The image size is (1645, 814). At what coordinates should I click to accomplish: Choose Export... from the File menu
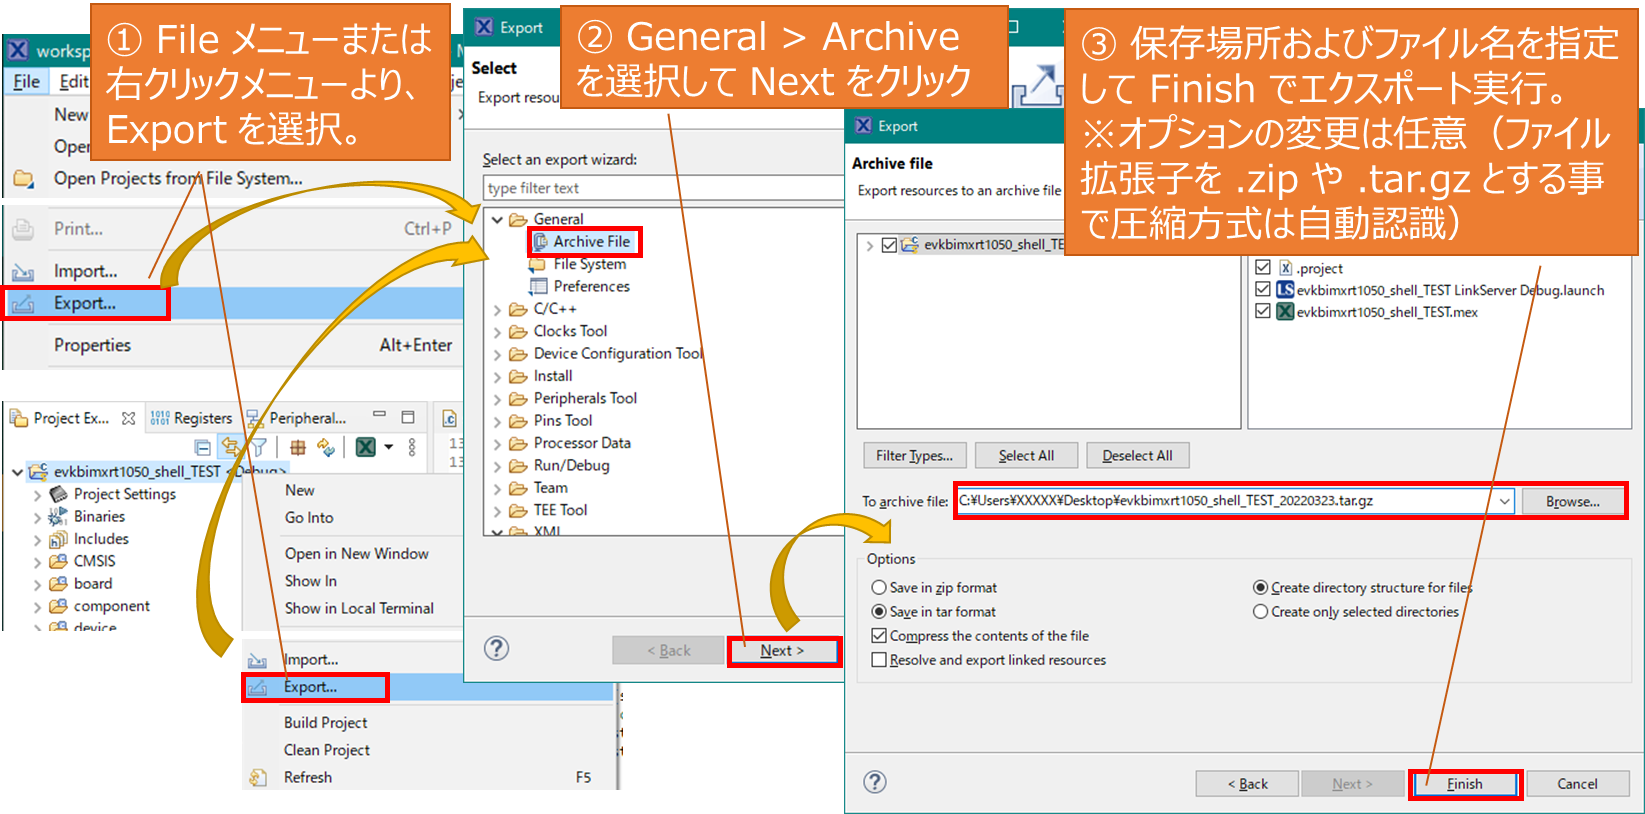coord(85,303)
